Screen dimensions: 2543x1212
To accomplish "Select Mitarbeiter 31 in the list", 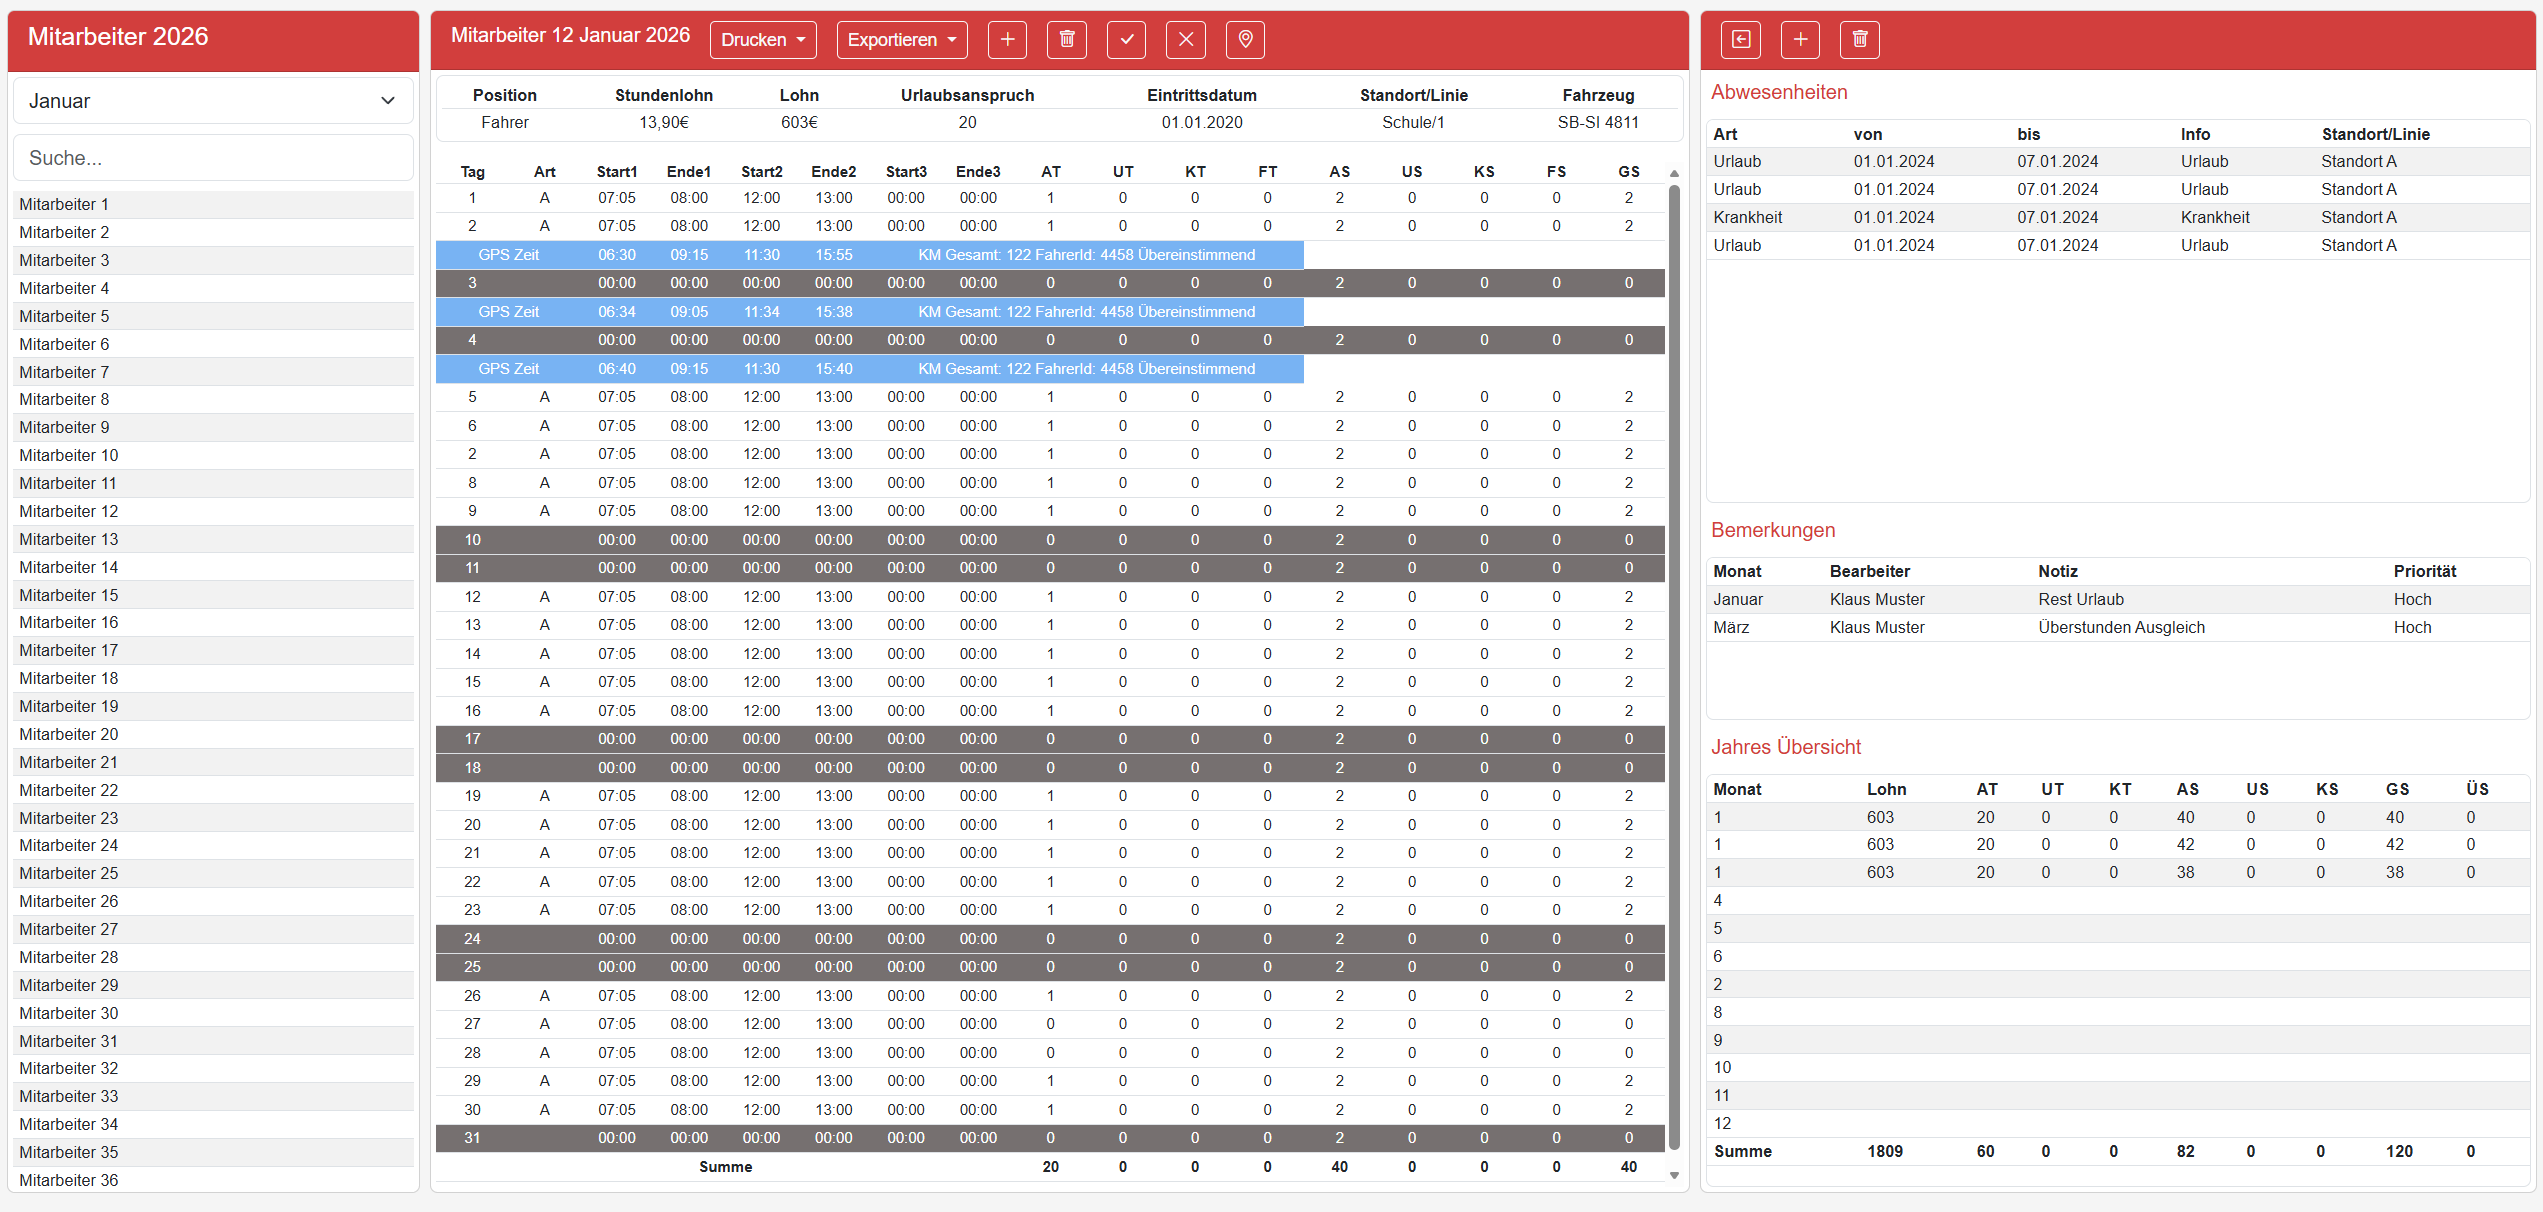I will point(213,1041).
